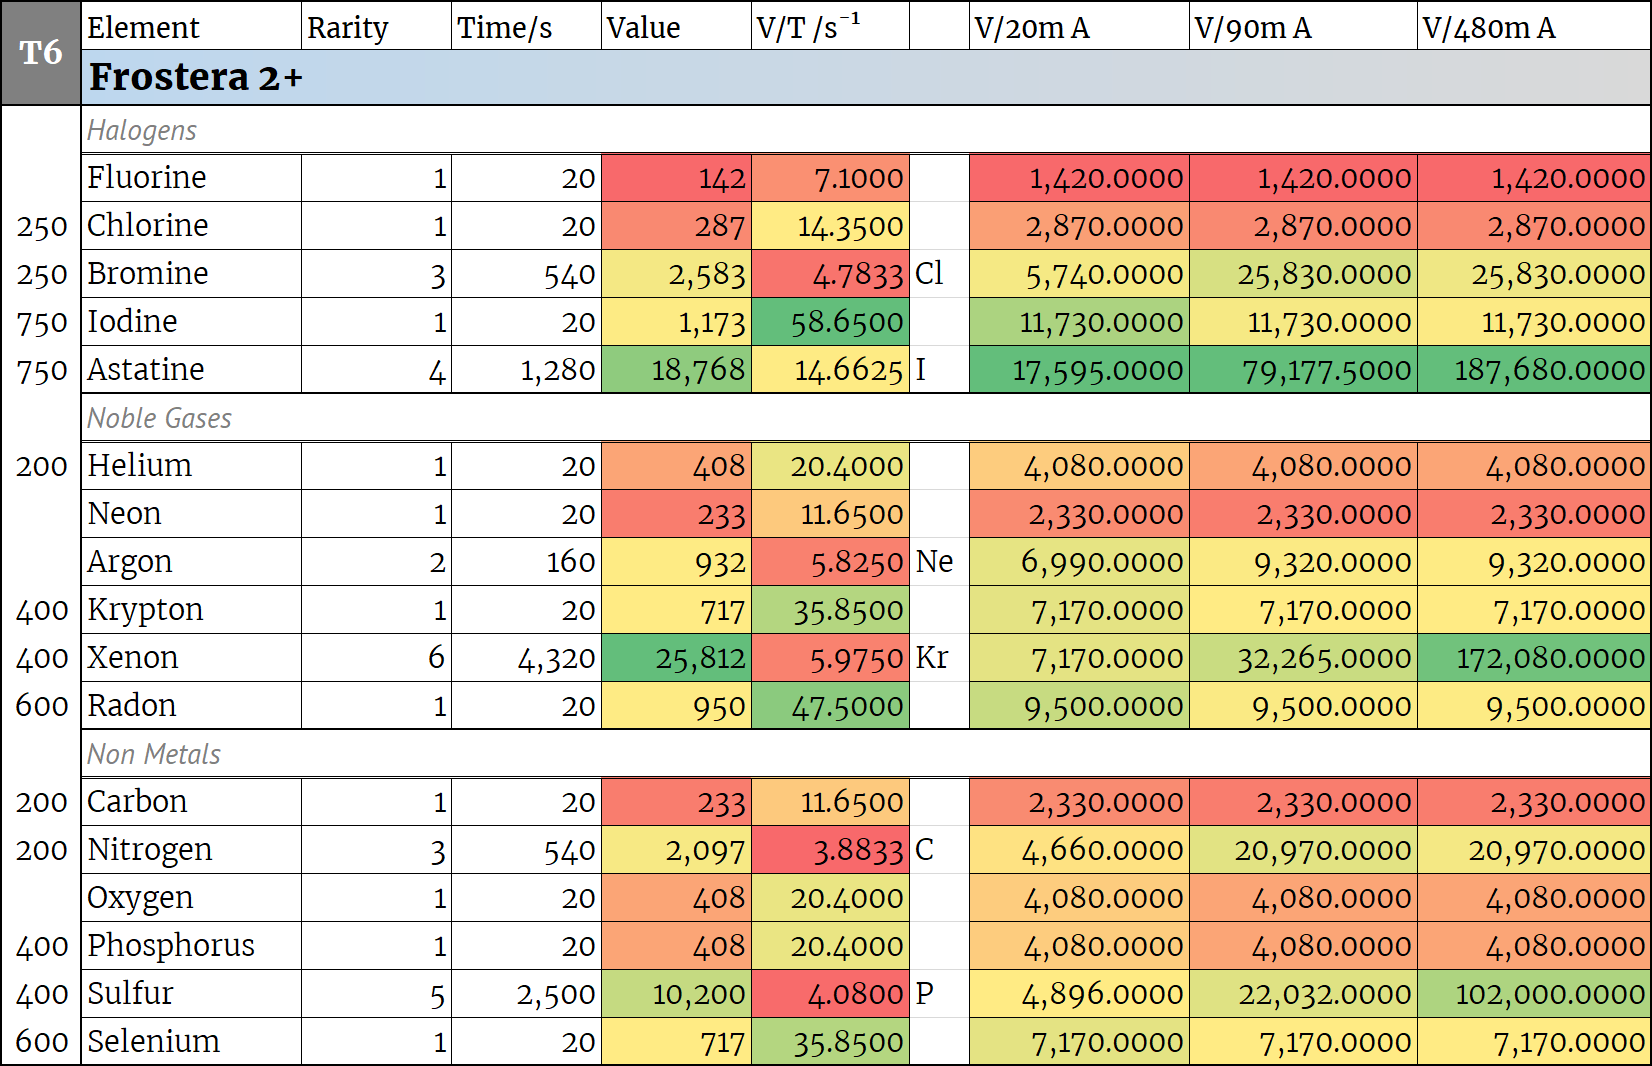1652x1066 pixels.
Task: Select Xenon's time cell 4,320
Action: (526, 658)
